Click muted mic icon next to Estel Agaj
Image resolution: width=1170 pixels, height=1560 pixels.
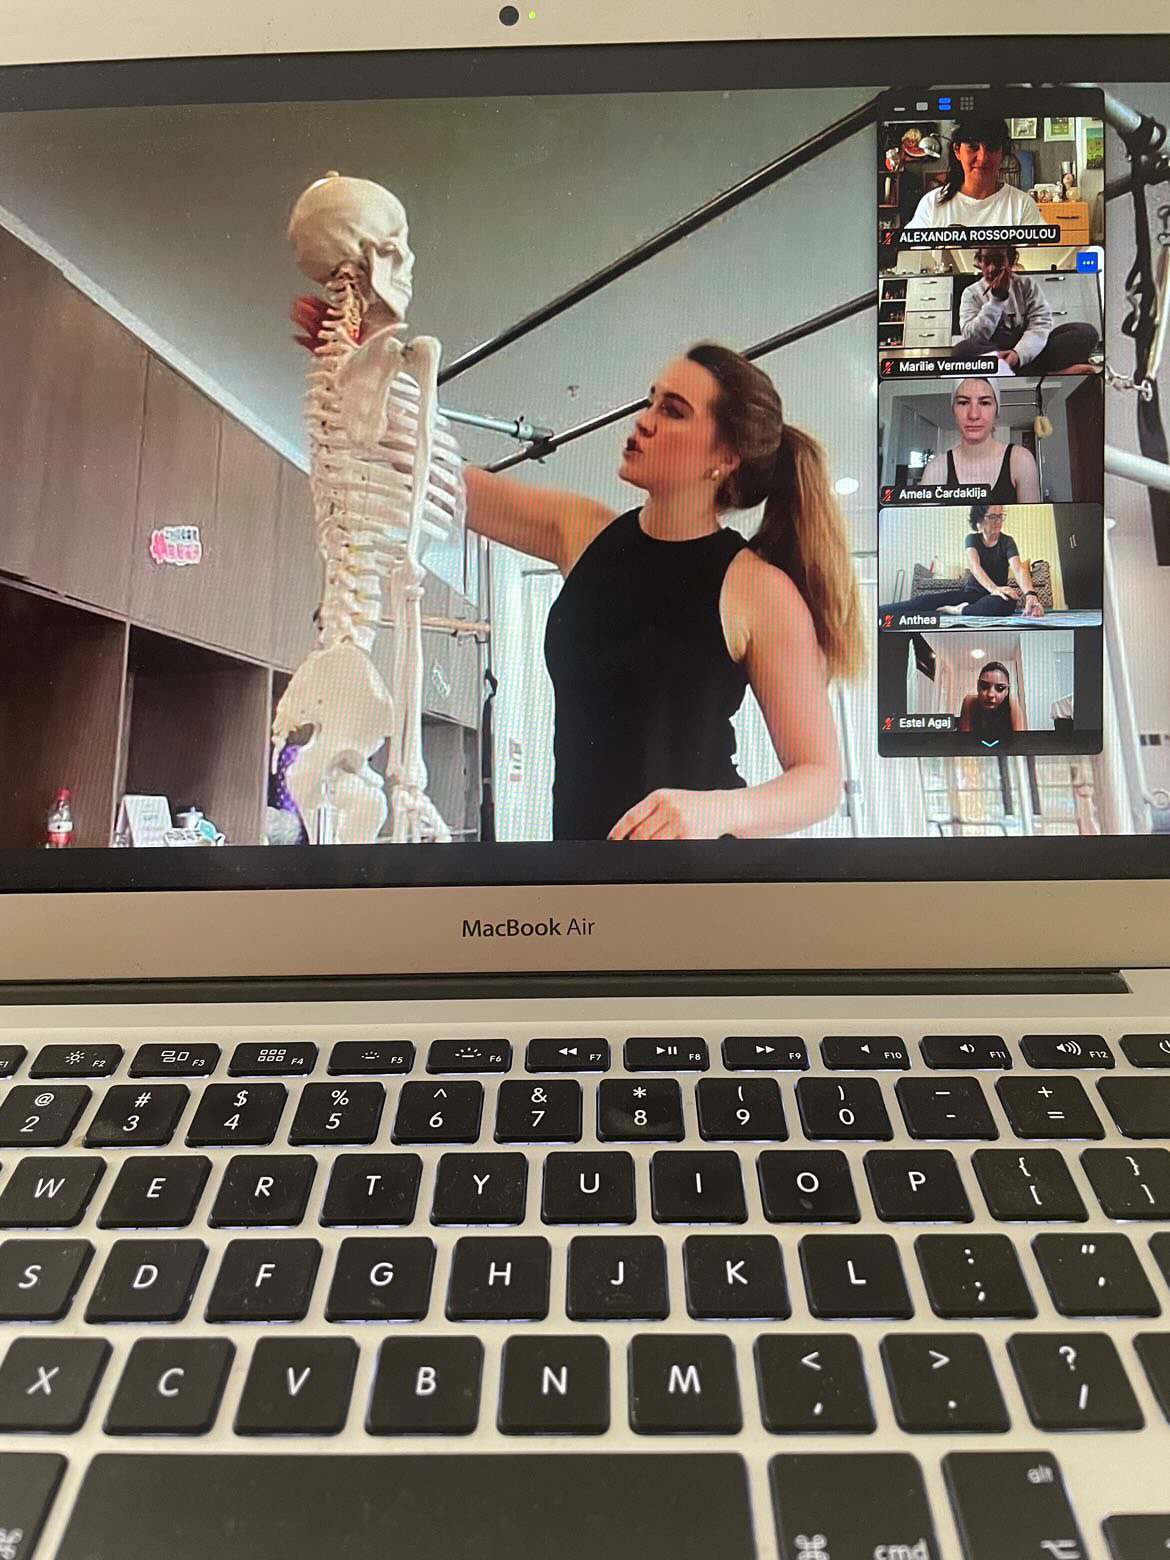[x=889, y=722]
